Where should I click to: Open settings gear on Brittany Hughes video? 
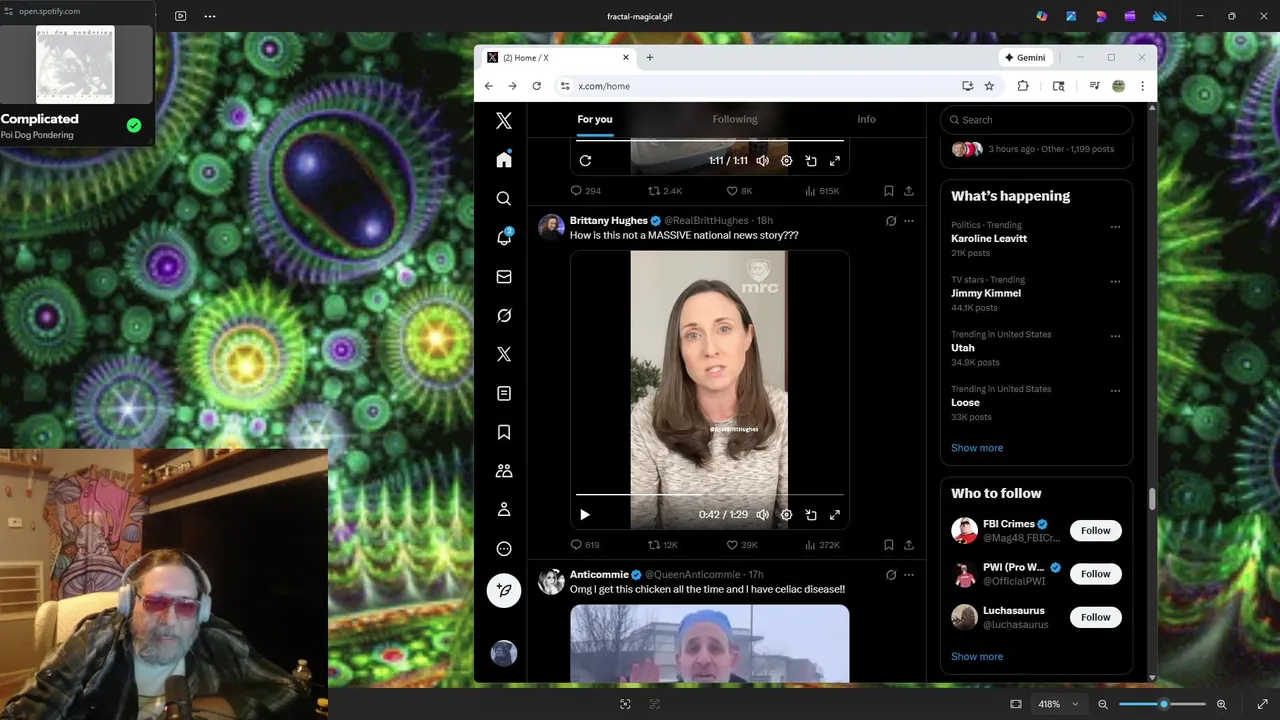786,515
